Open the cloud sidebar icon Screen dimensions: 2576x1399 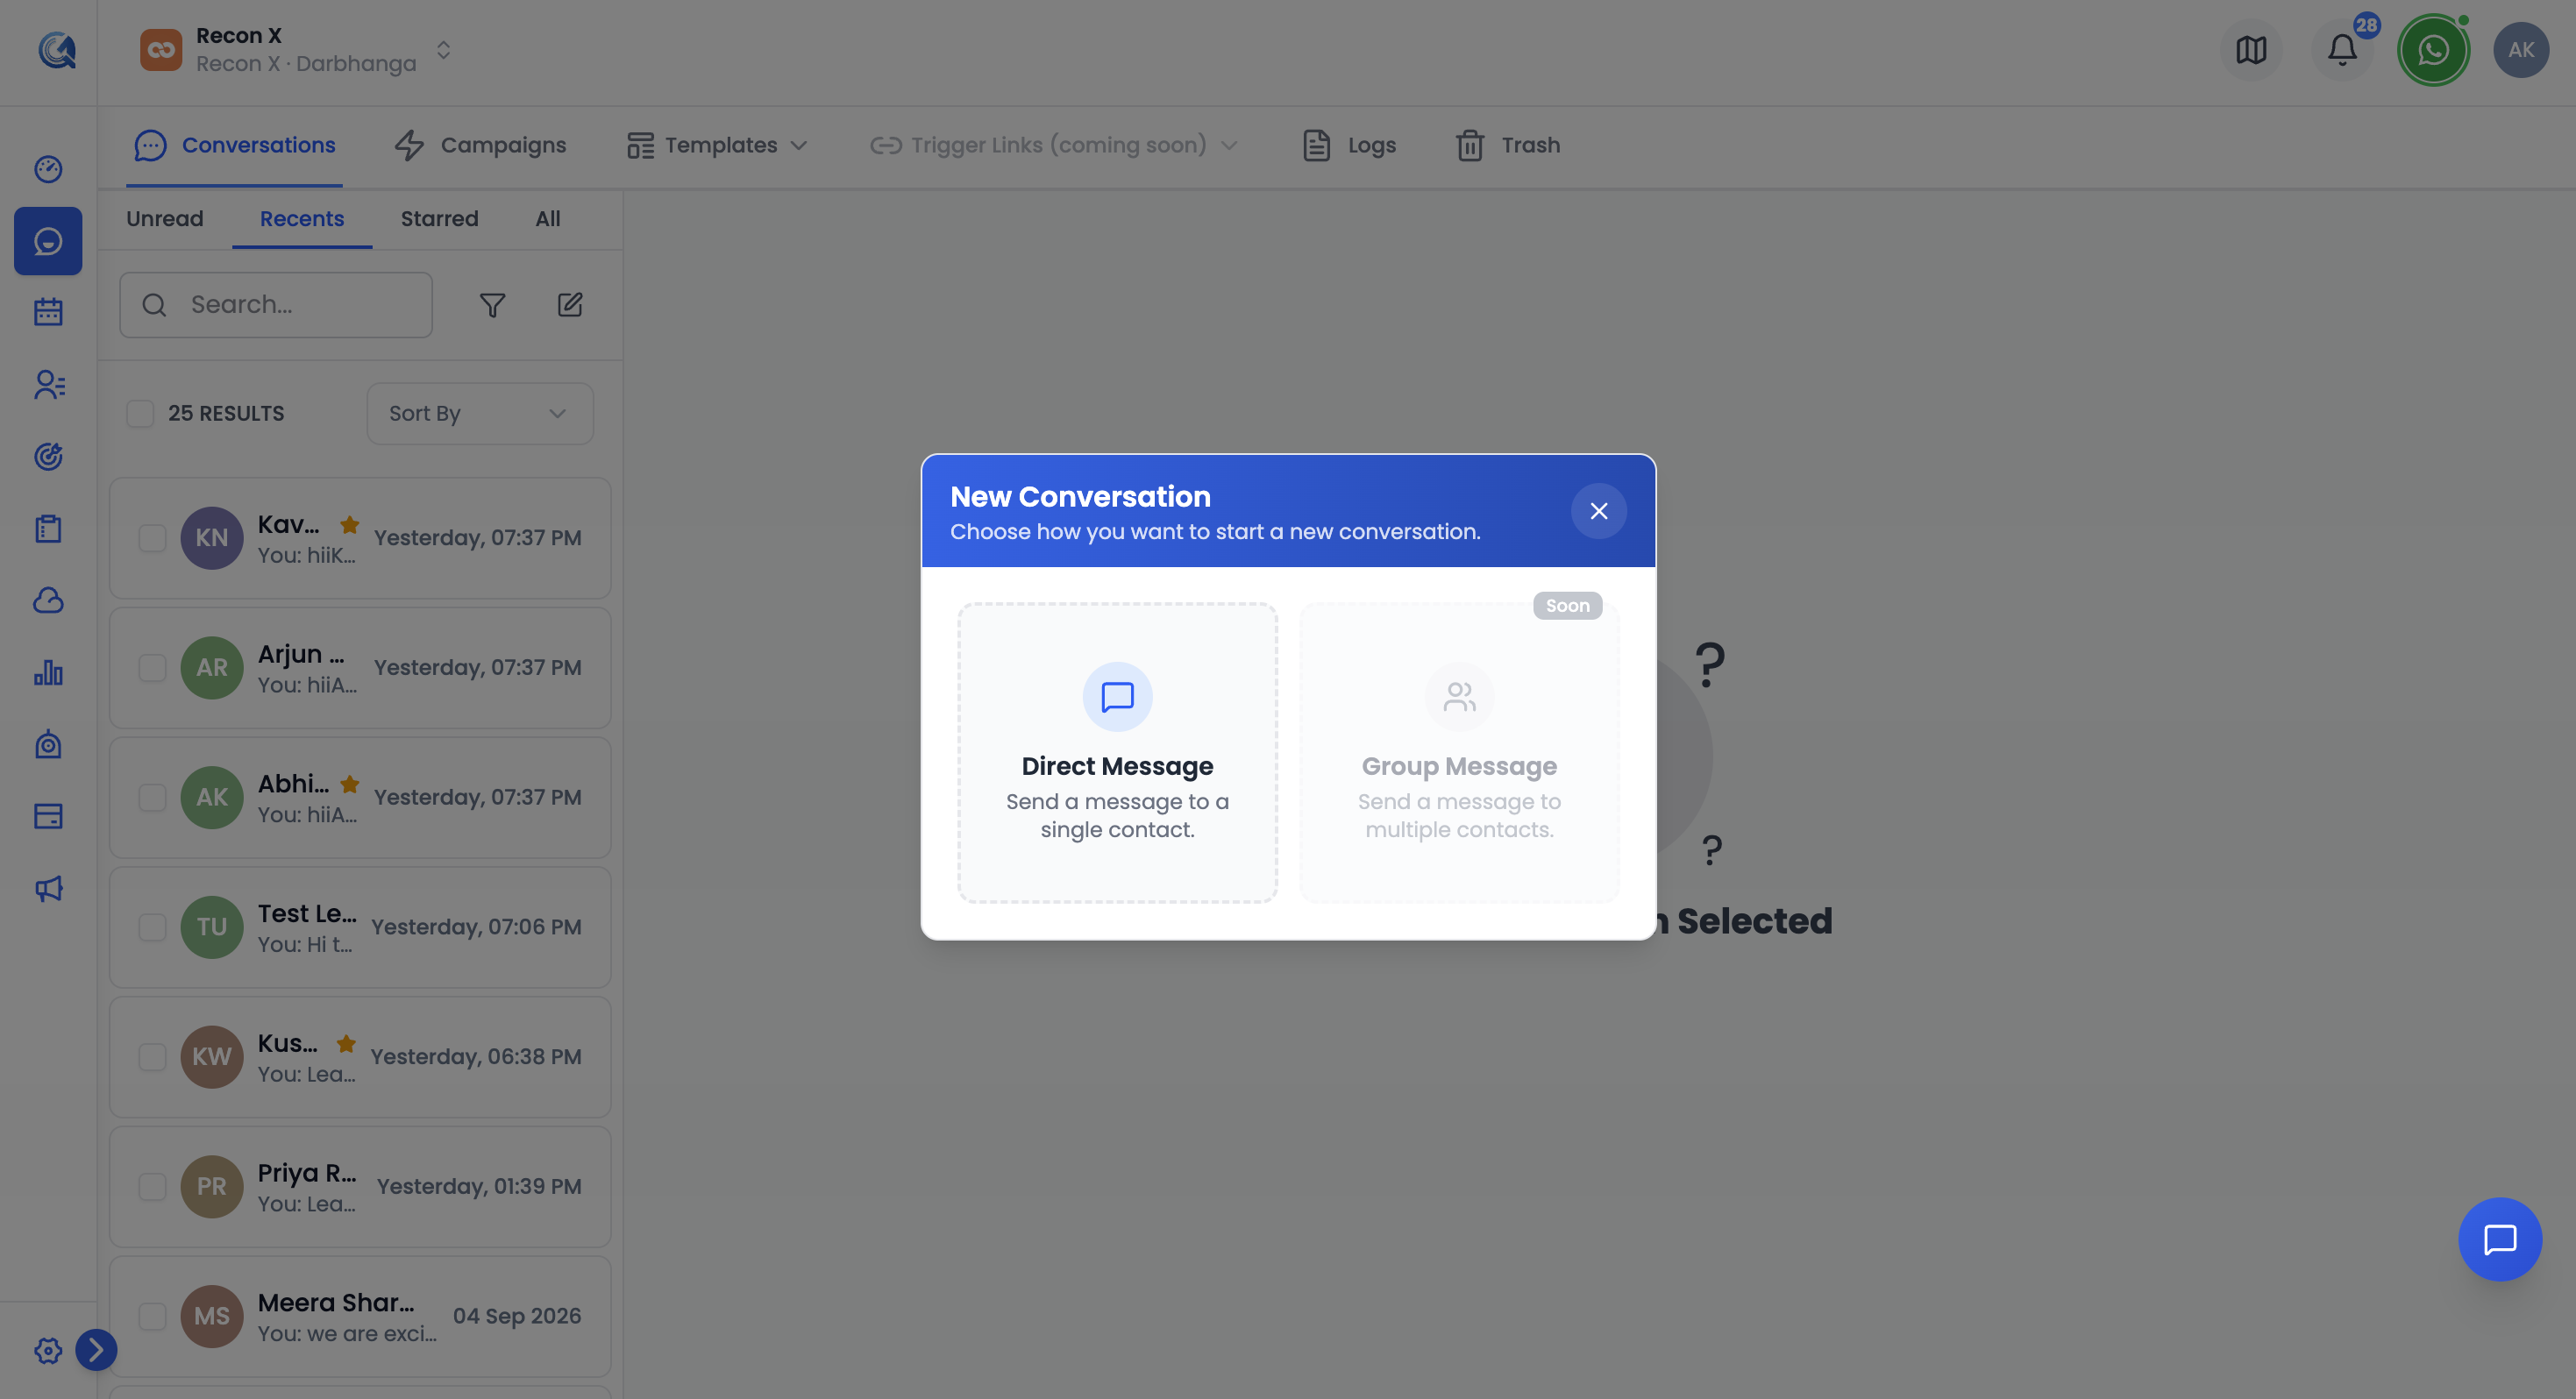48,600
